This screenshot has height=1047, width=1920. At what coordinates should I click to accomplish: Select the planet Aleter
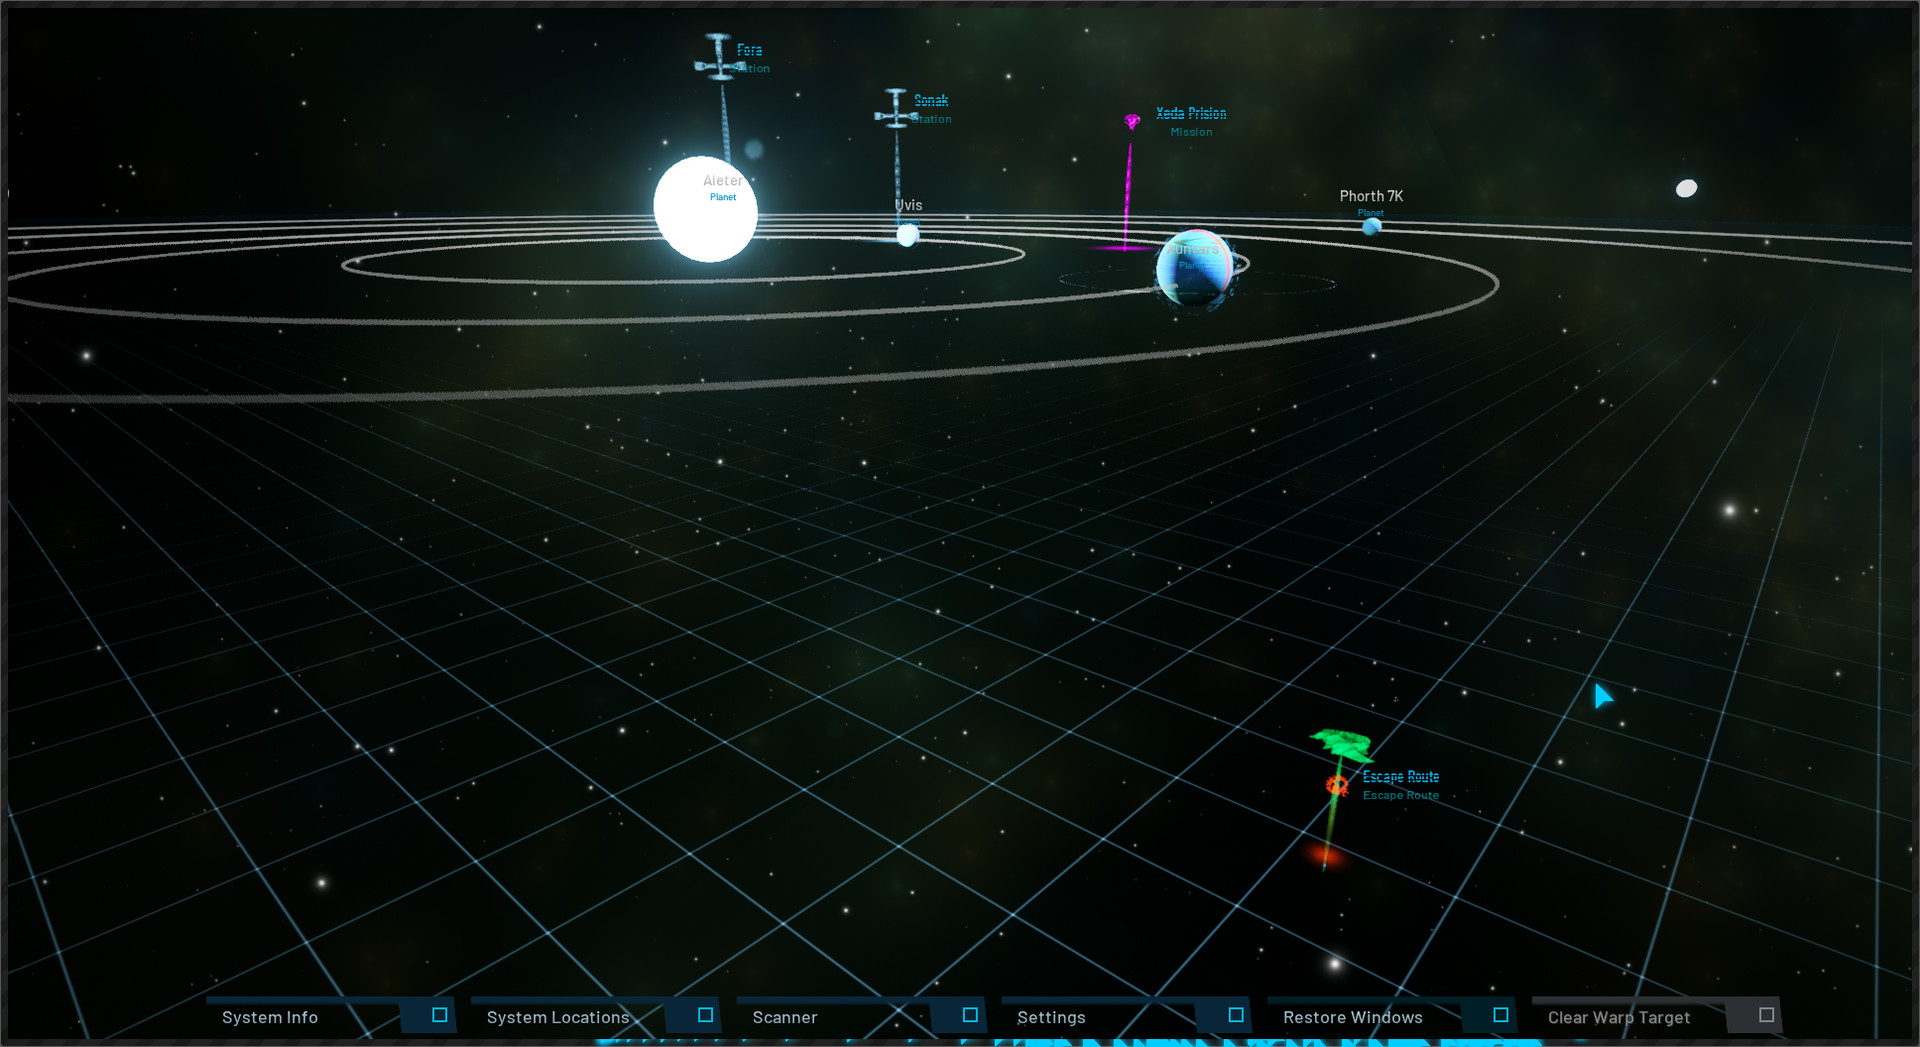coord(705,210)
